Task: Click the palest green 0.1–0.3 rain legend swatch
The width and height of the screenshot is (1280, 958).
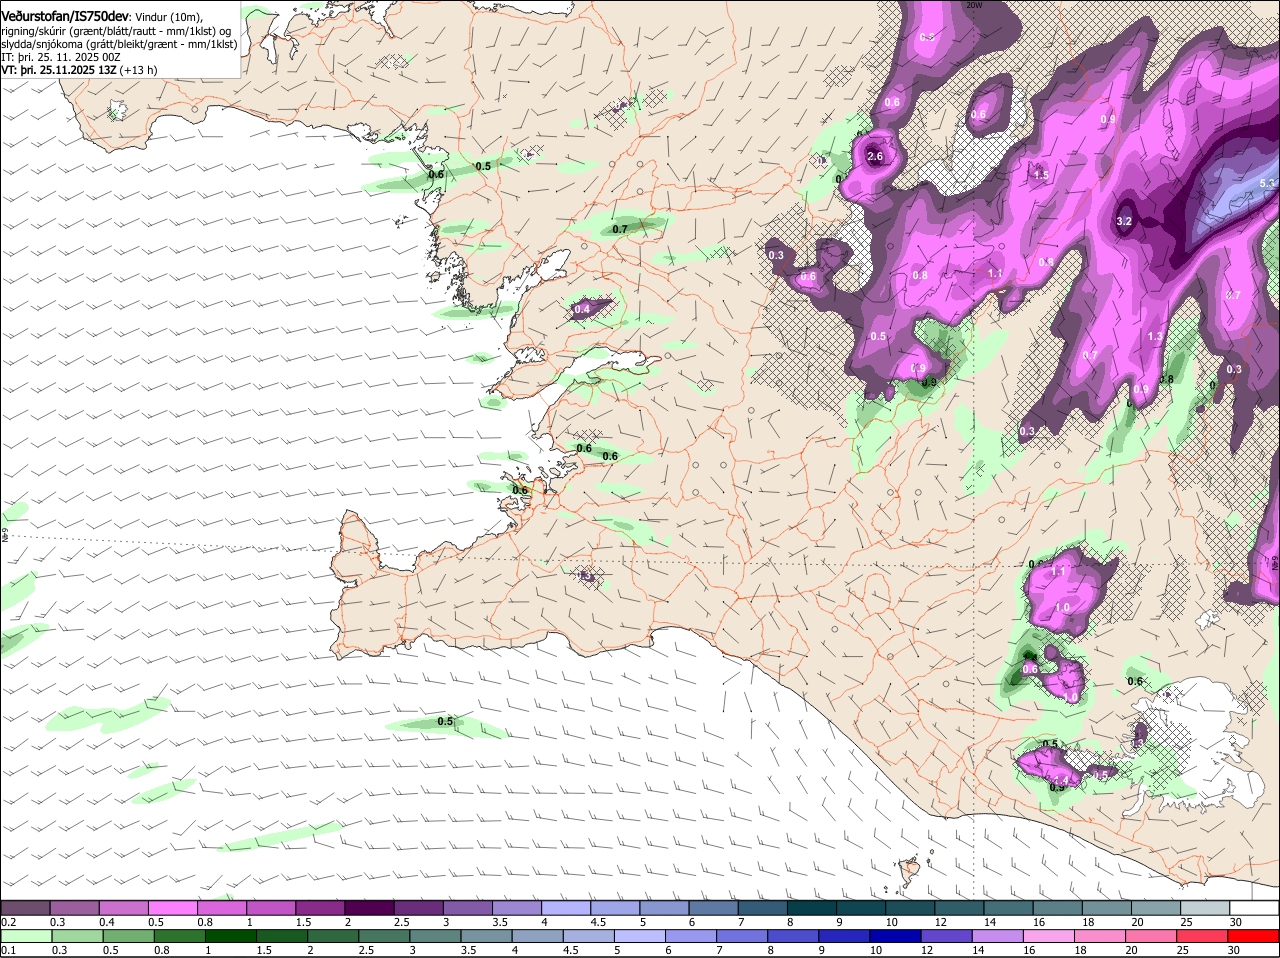Action: (x=25, y=936)
